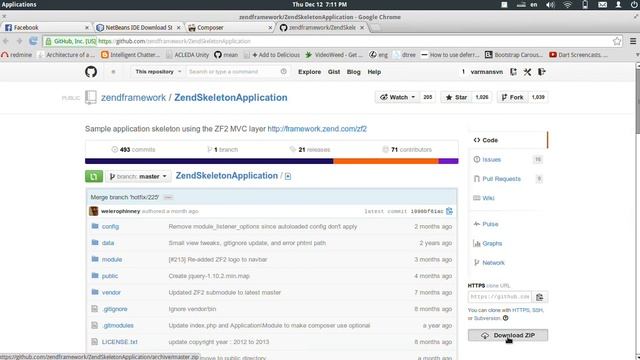The image size is (640, 360).
Task: Go back using the browser back arrow
Action: (x=6, y=41)
